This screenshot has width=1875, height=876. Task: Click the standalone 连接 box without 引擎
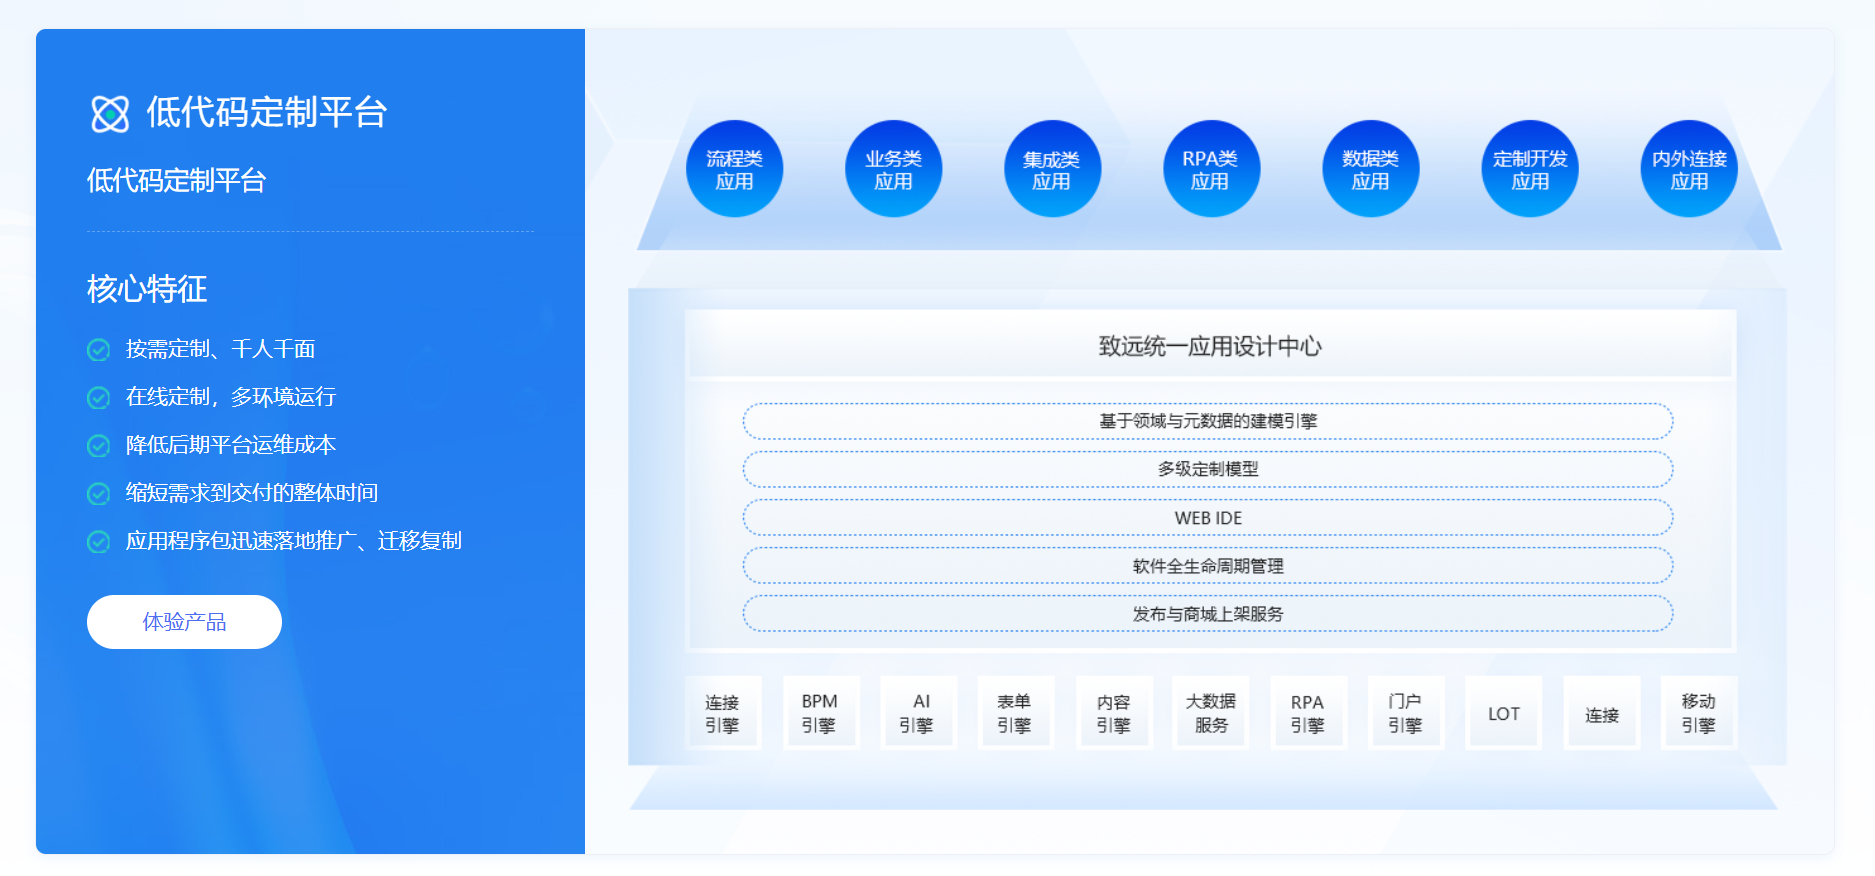pyautogui.click(x=1601, y=713)
